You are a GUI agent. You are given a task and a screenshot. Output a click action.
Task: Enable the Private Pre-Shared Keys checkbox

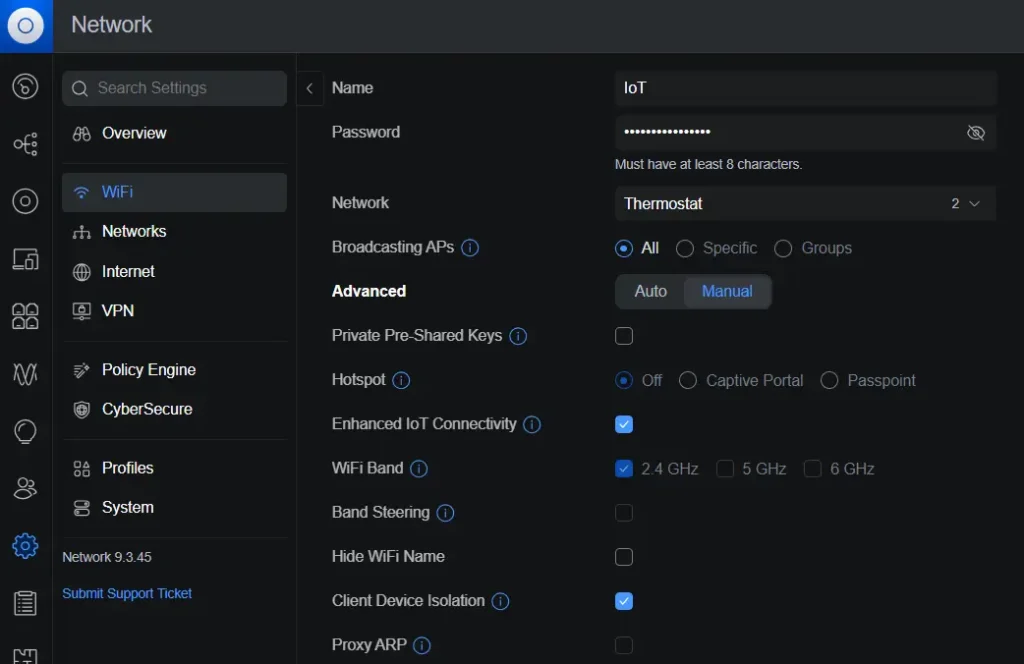[x=624, y=336]
